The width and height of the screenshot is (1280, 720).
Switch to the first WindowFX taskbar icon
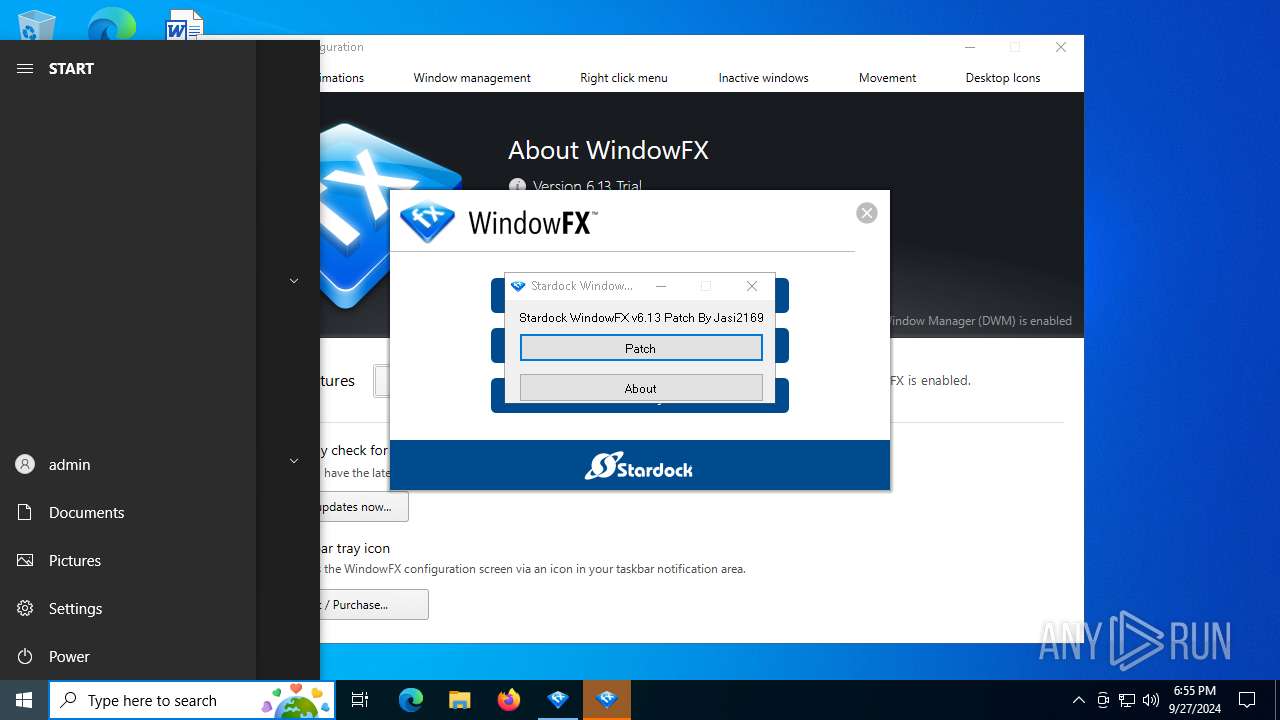pyautogui.click(x=558, y=700)
